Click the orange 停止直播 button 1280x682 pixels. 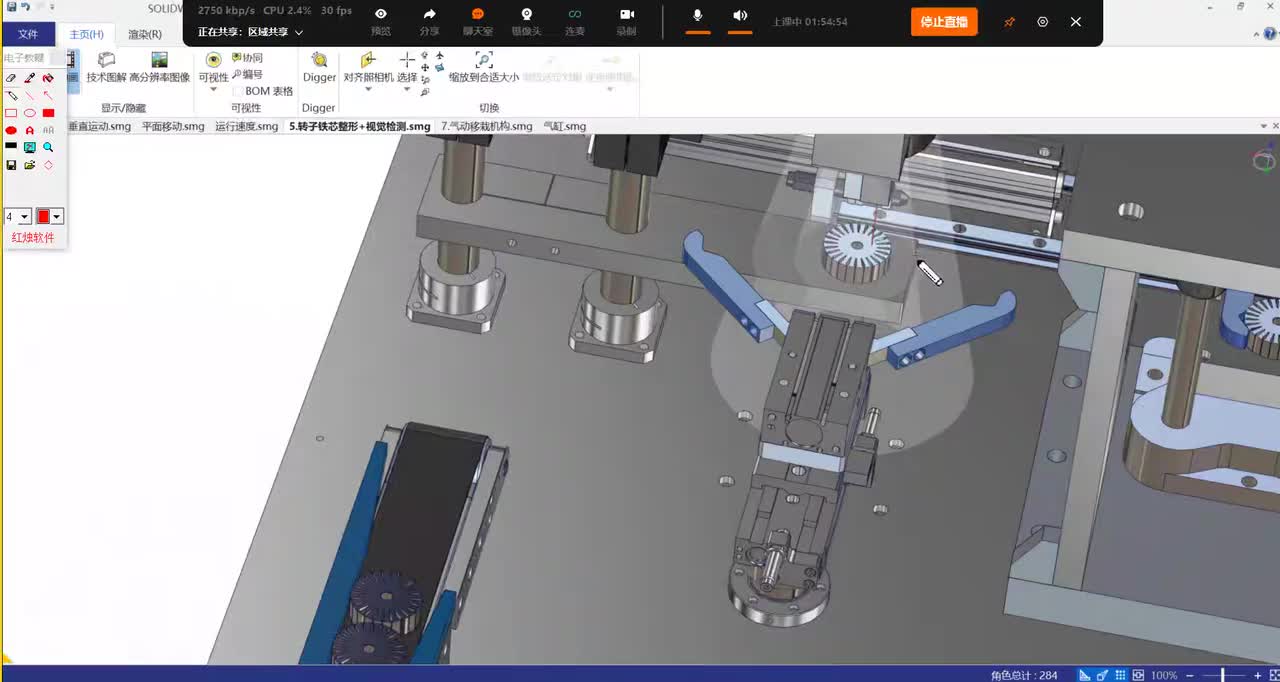[x=944, y=21]
